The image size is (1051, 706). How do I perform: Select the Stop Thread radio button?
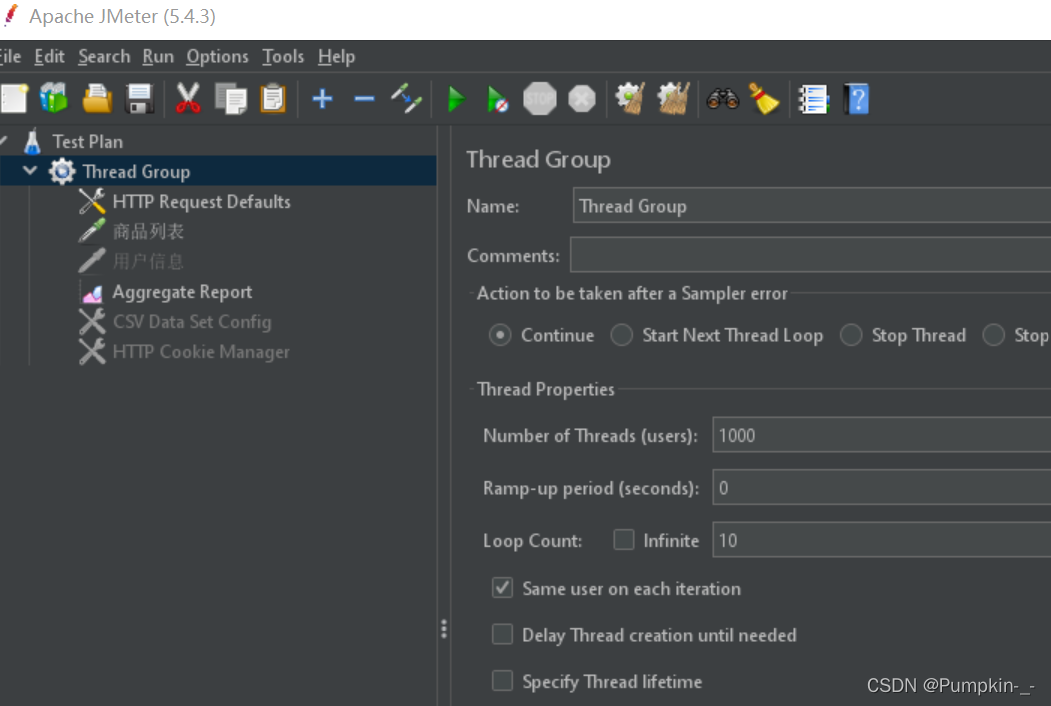tap(851, 335)
